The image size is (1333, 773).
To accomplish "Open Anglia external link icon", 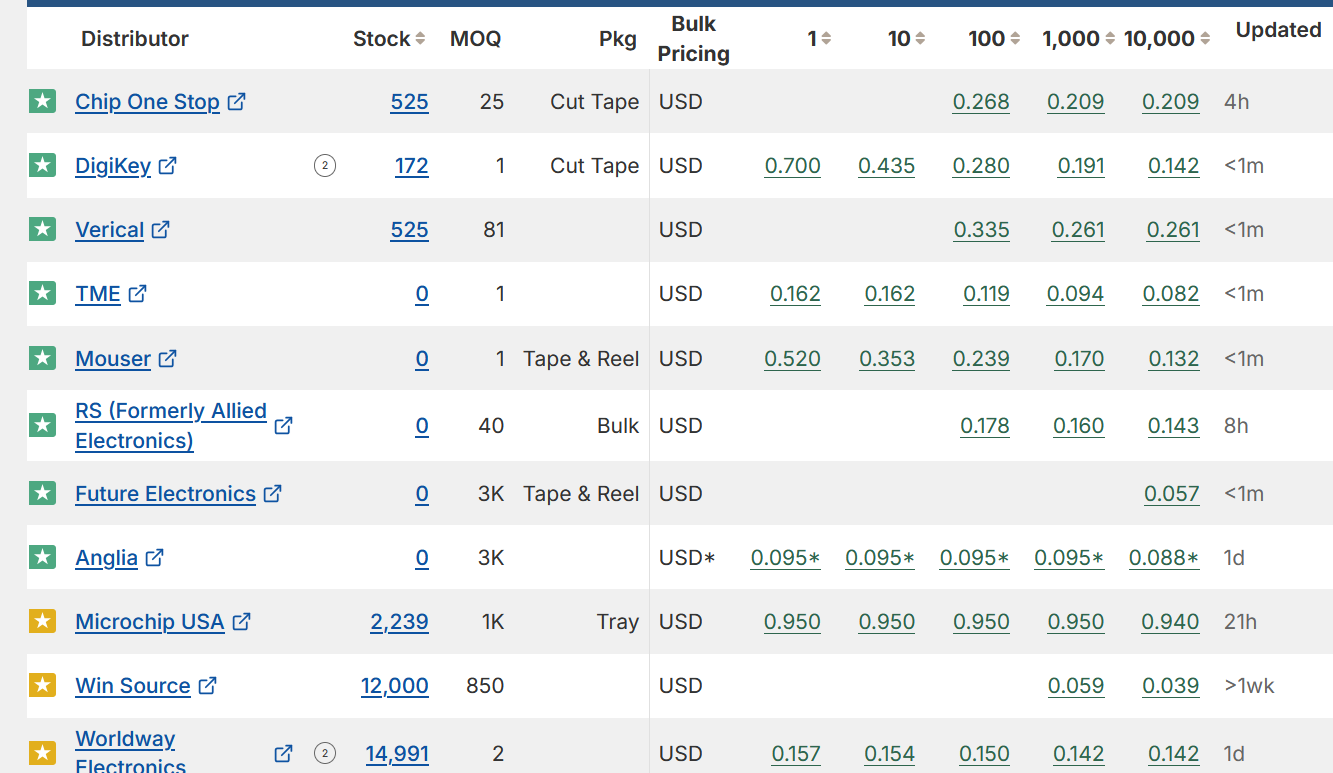I will click(155, 557).
